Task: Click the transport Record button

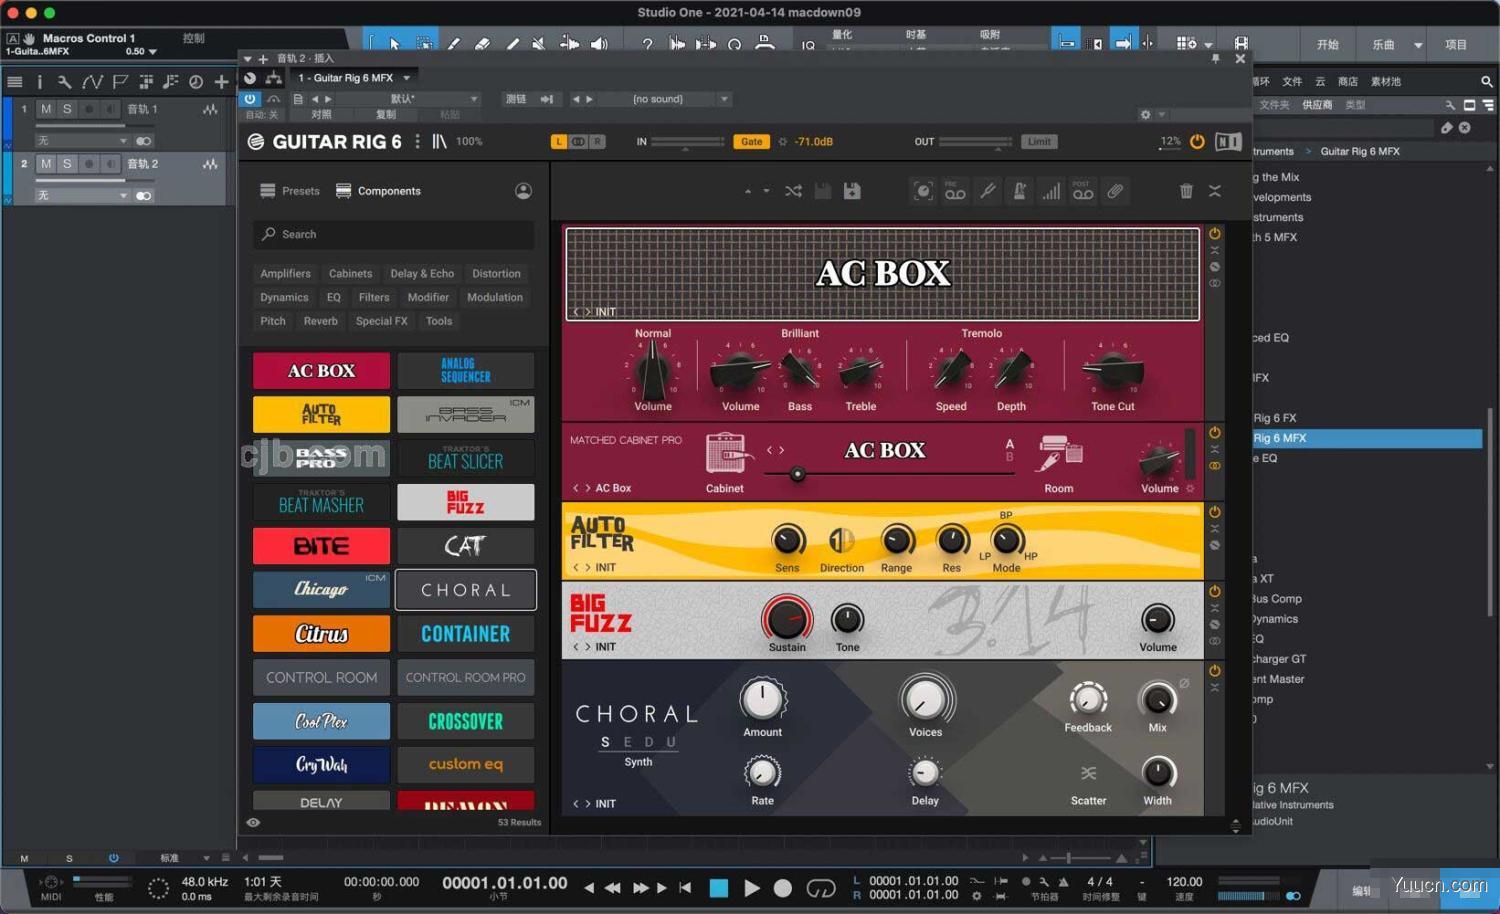Action: pyautogui.click(x=783, y=888)
